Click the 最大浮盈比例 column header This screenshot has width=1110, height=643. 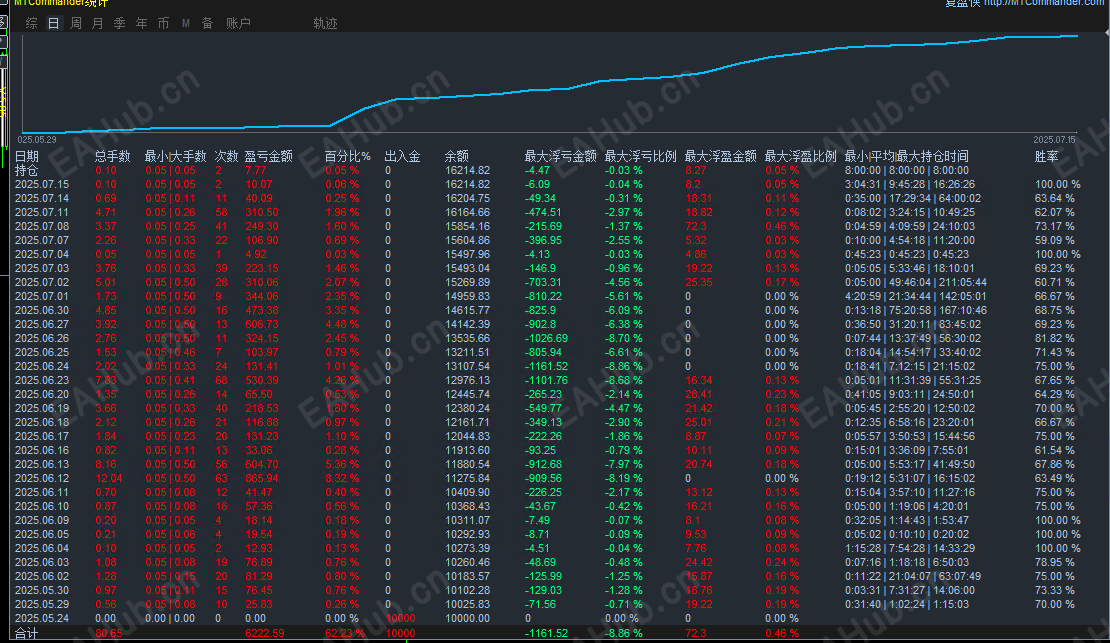pos(801,157)
